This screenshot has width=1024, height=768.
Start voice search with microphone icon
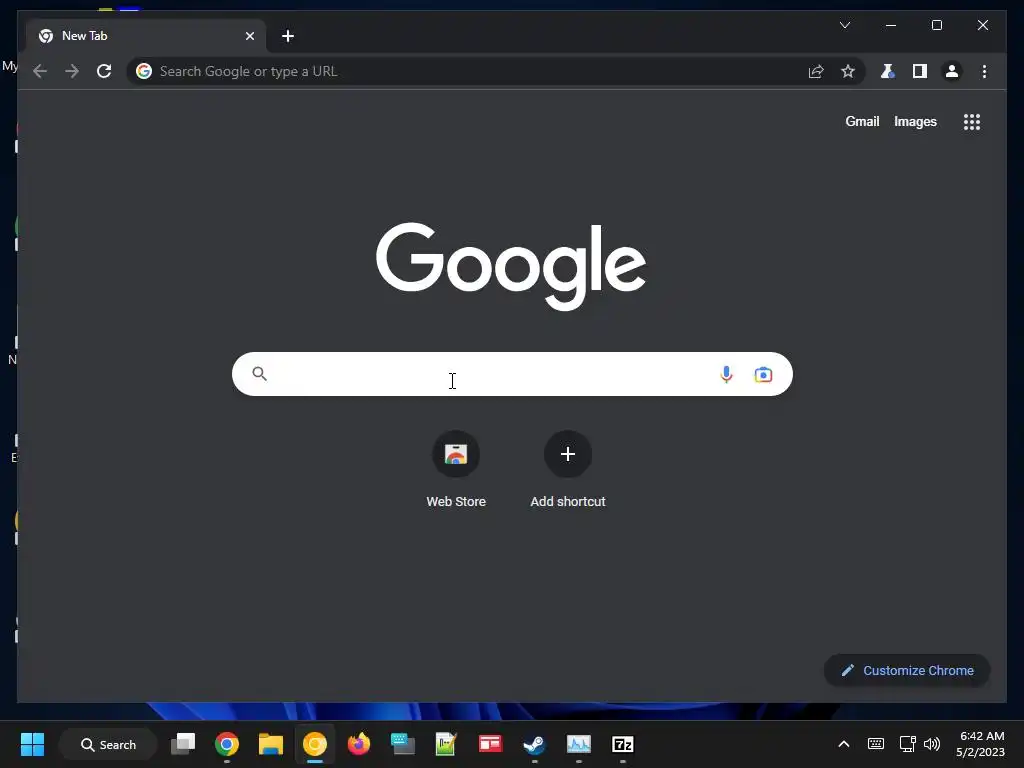pos(726,374)
